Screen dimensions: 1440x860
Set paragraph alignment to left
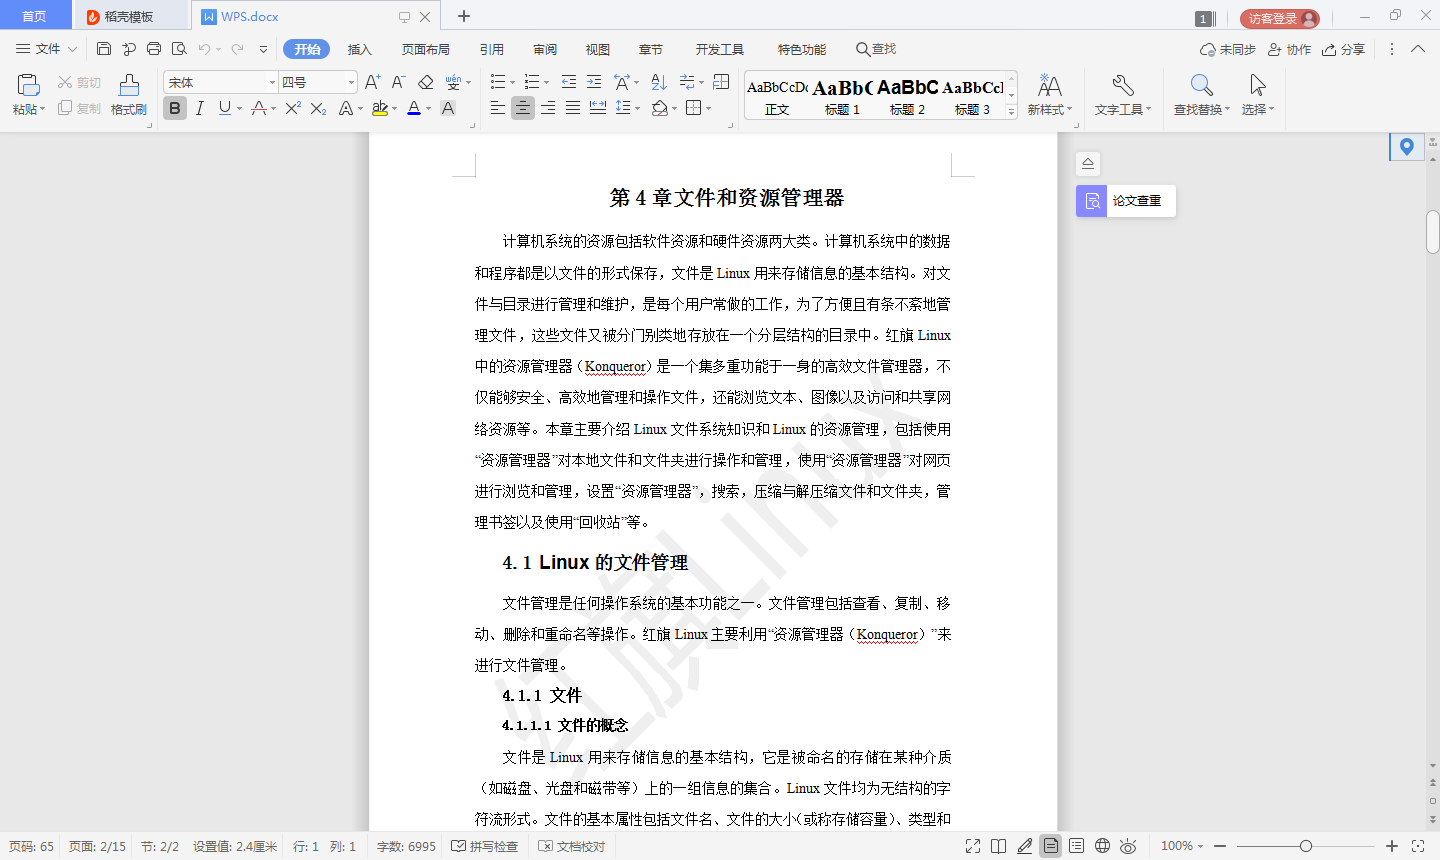[x=498, y=108]
